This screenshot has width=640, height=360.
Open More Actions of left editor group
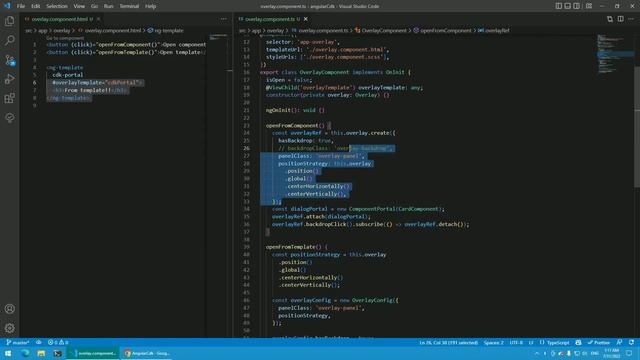click(224, 19)
